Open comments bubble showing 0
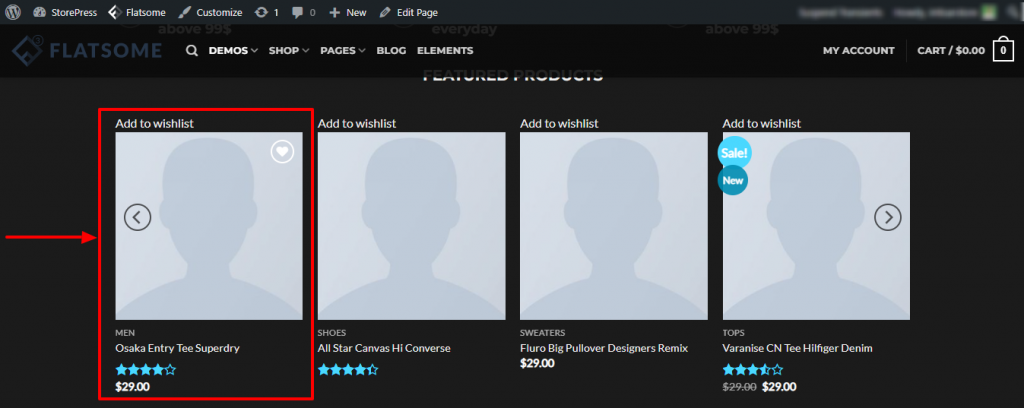This screenshot has width=1024, height=408. coord(304,12)
